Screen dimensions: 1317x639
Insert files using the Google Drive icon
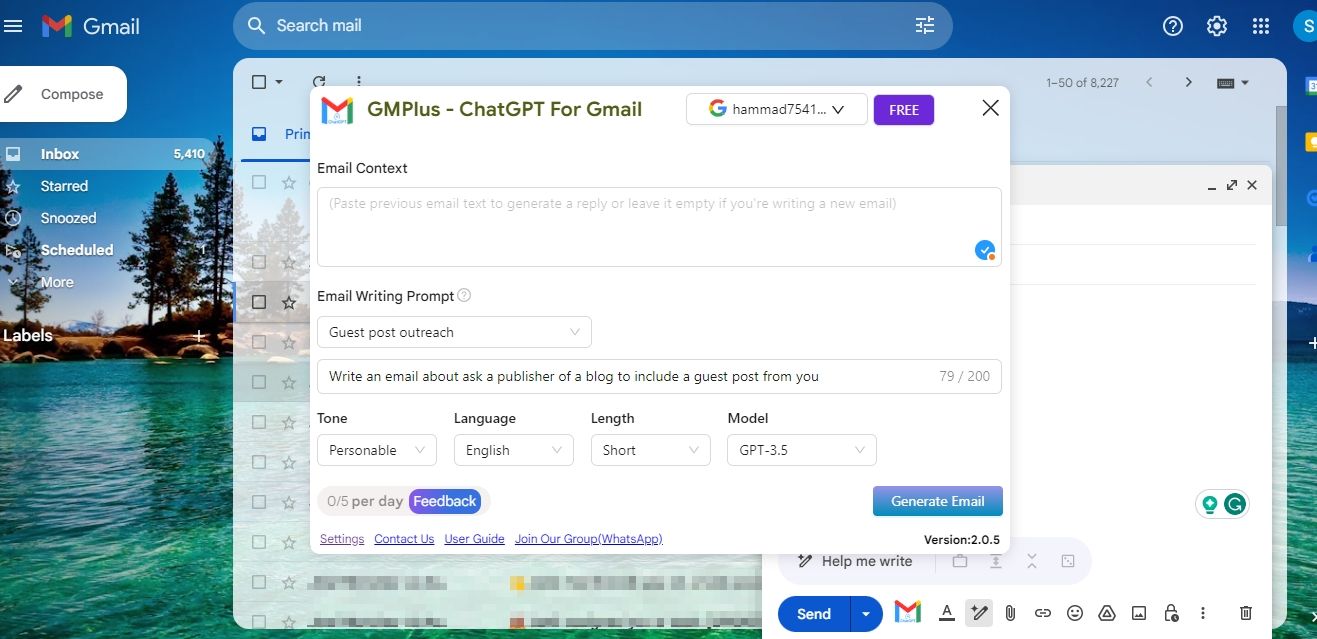[x=1107, y=613]
